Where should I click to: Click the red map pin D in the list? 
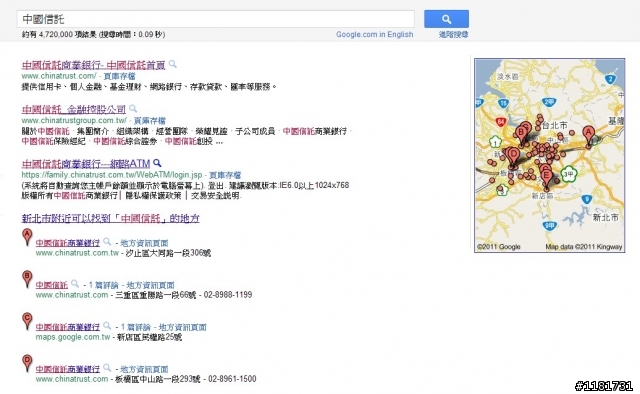27,363
